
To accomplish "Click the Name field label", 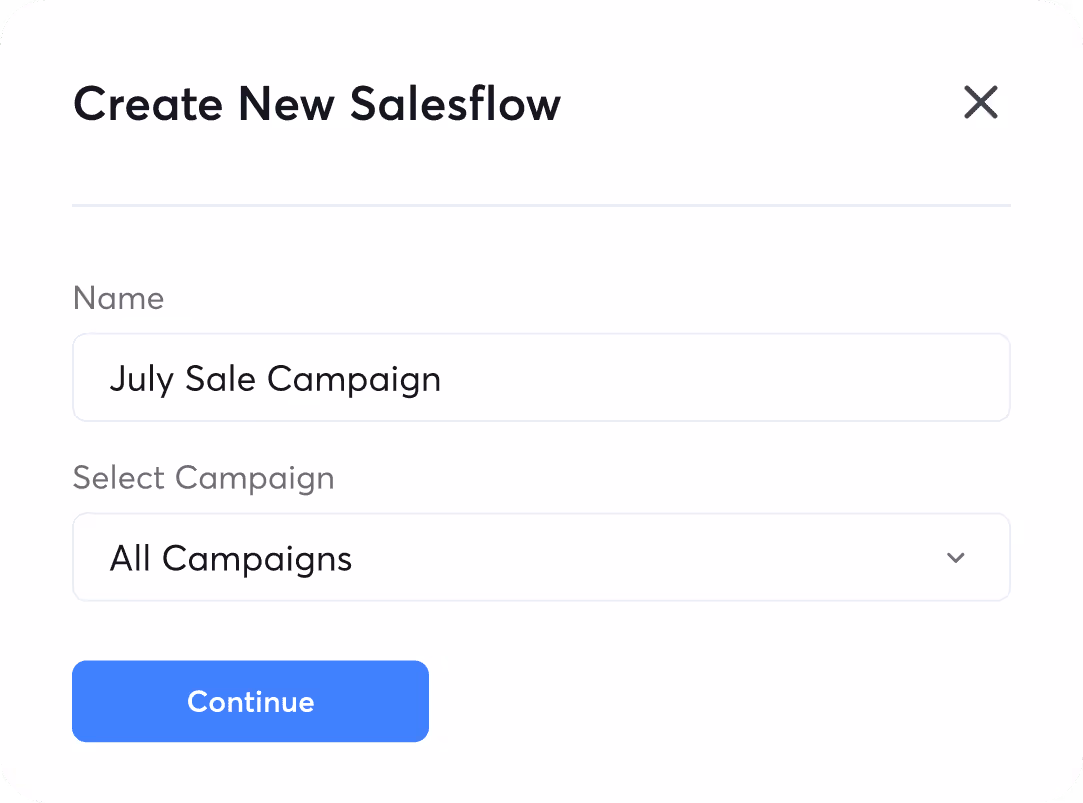I will coord(118,298).
